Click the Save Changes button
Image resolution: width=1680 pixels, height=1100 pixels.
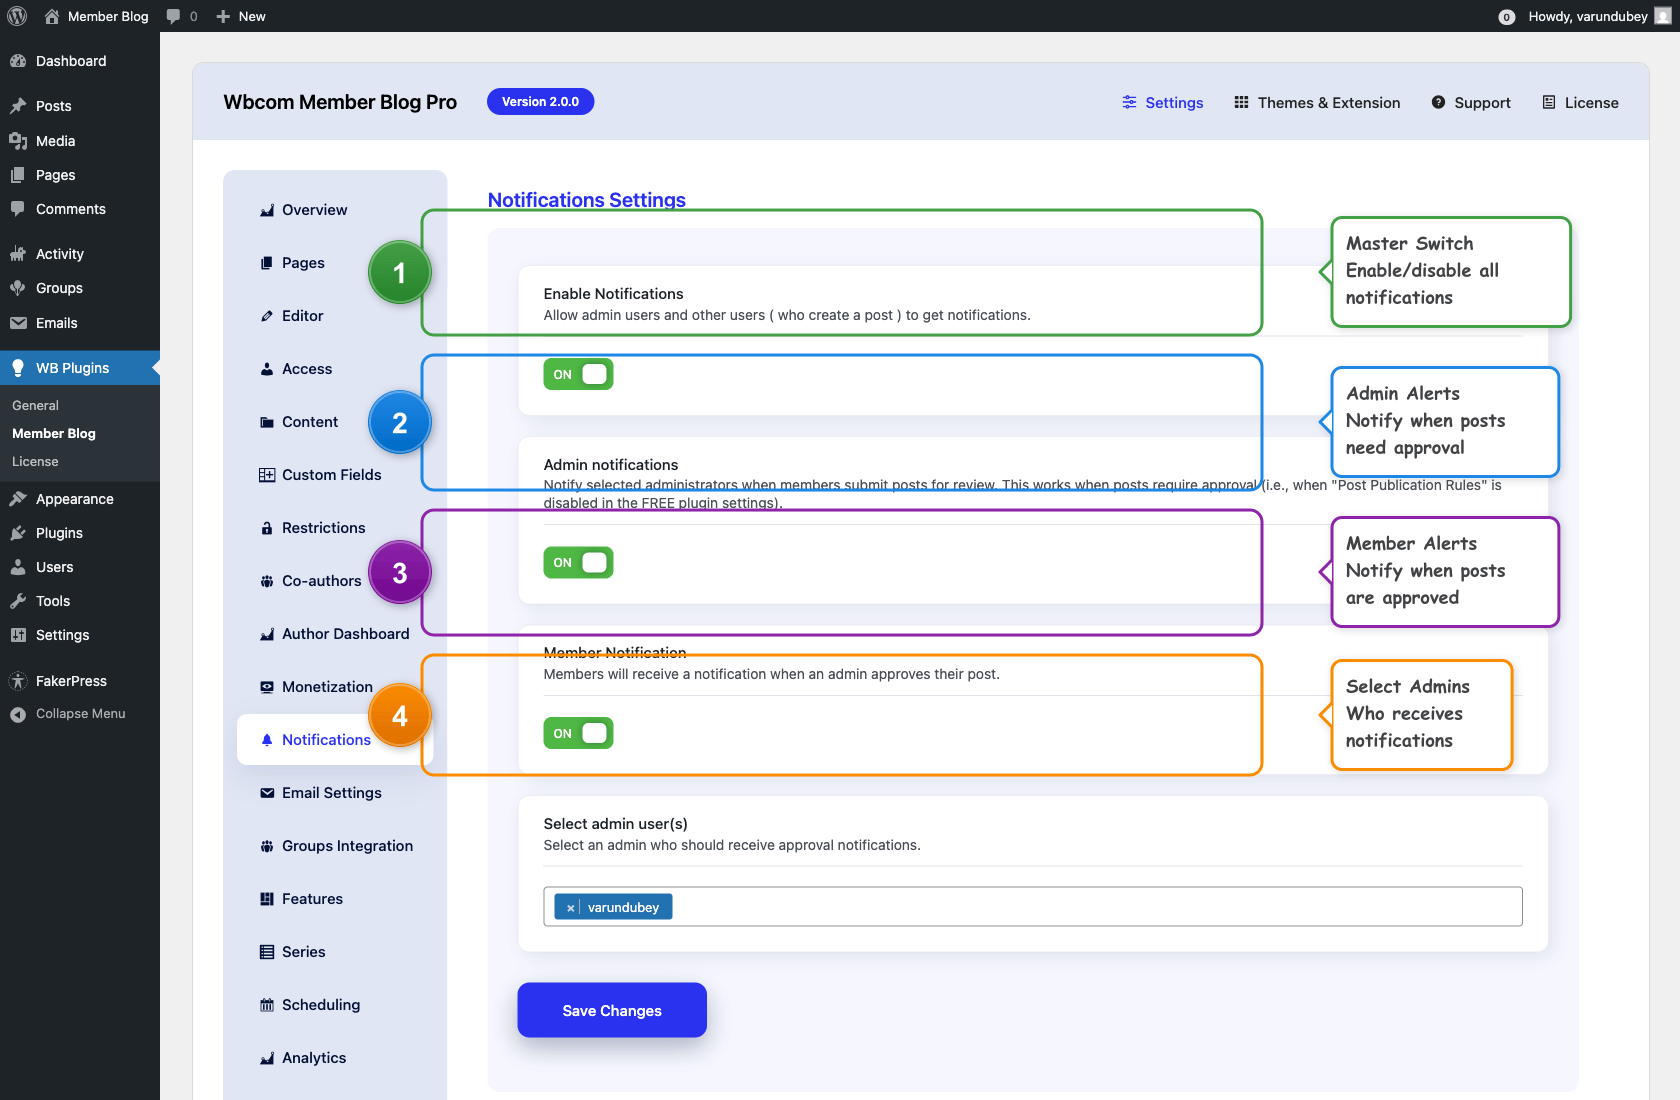(x=612, y=1010)
